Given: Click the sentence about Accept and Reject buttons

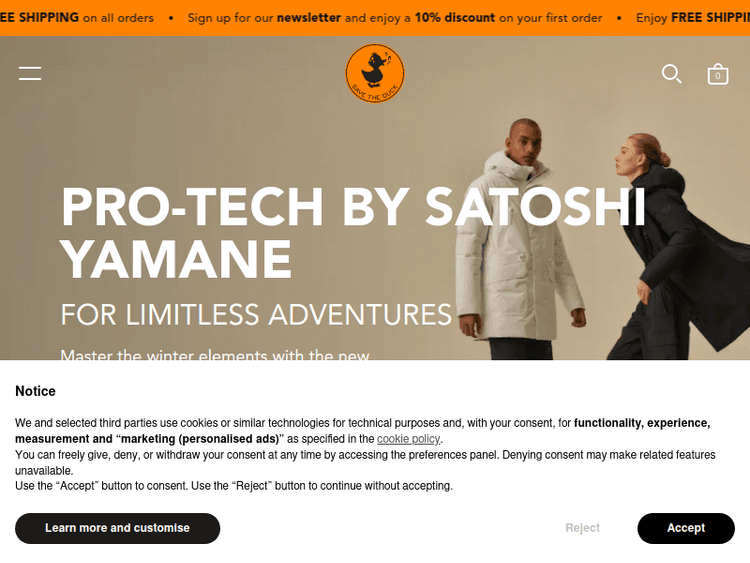Looking at the screenshot, I should click(x=234, y=486).
